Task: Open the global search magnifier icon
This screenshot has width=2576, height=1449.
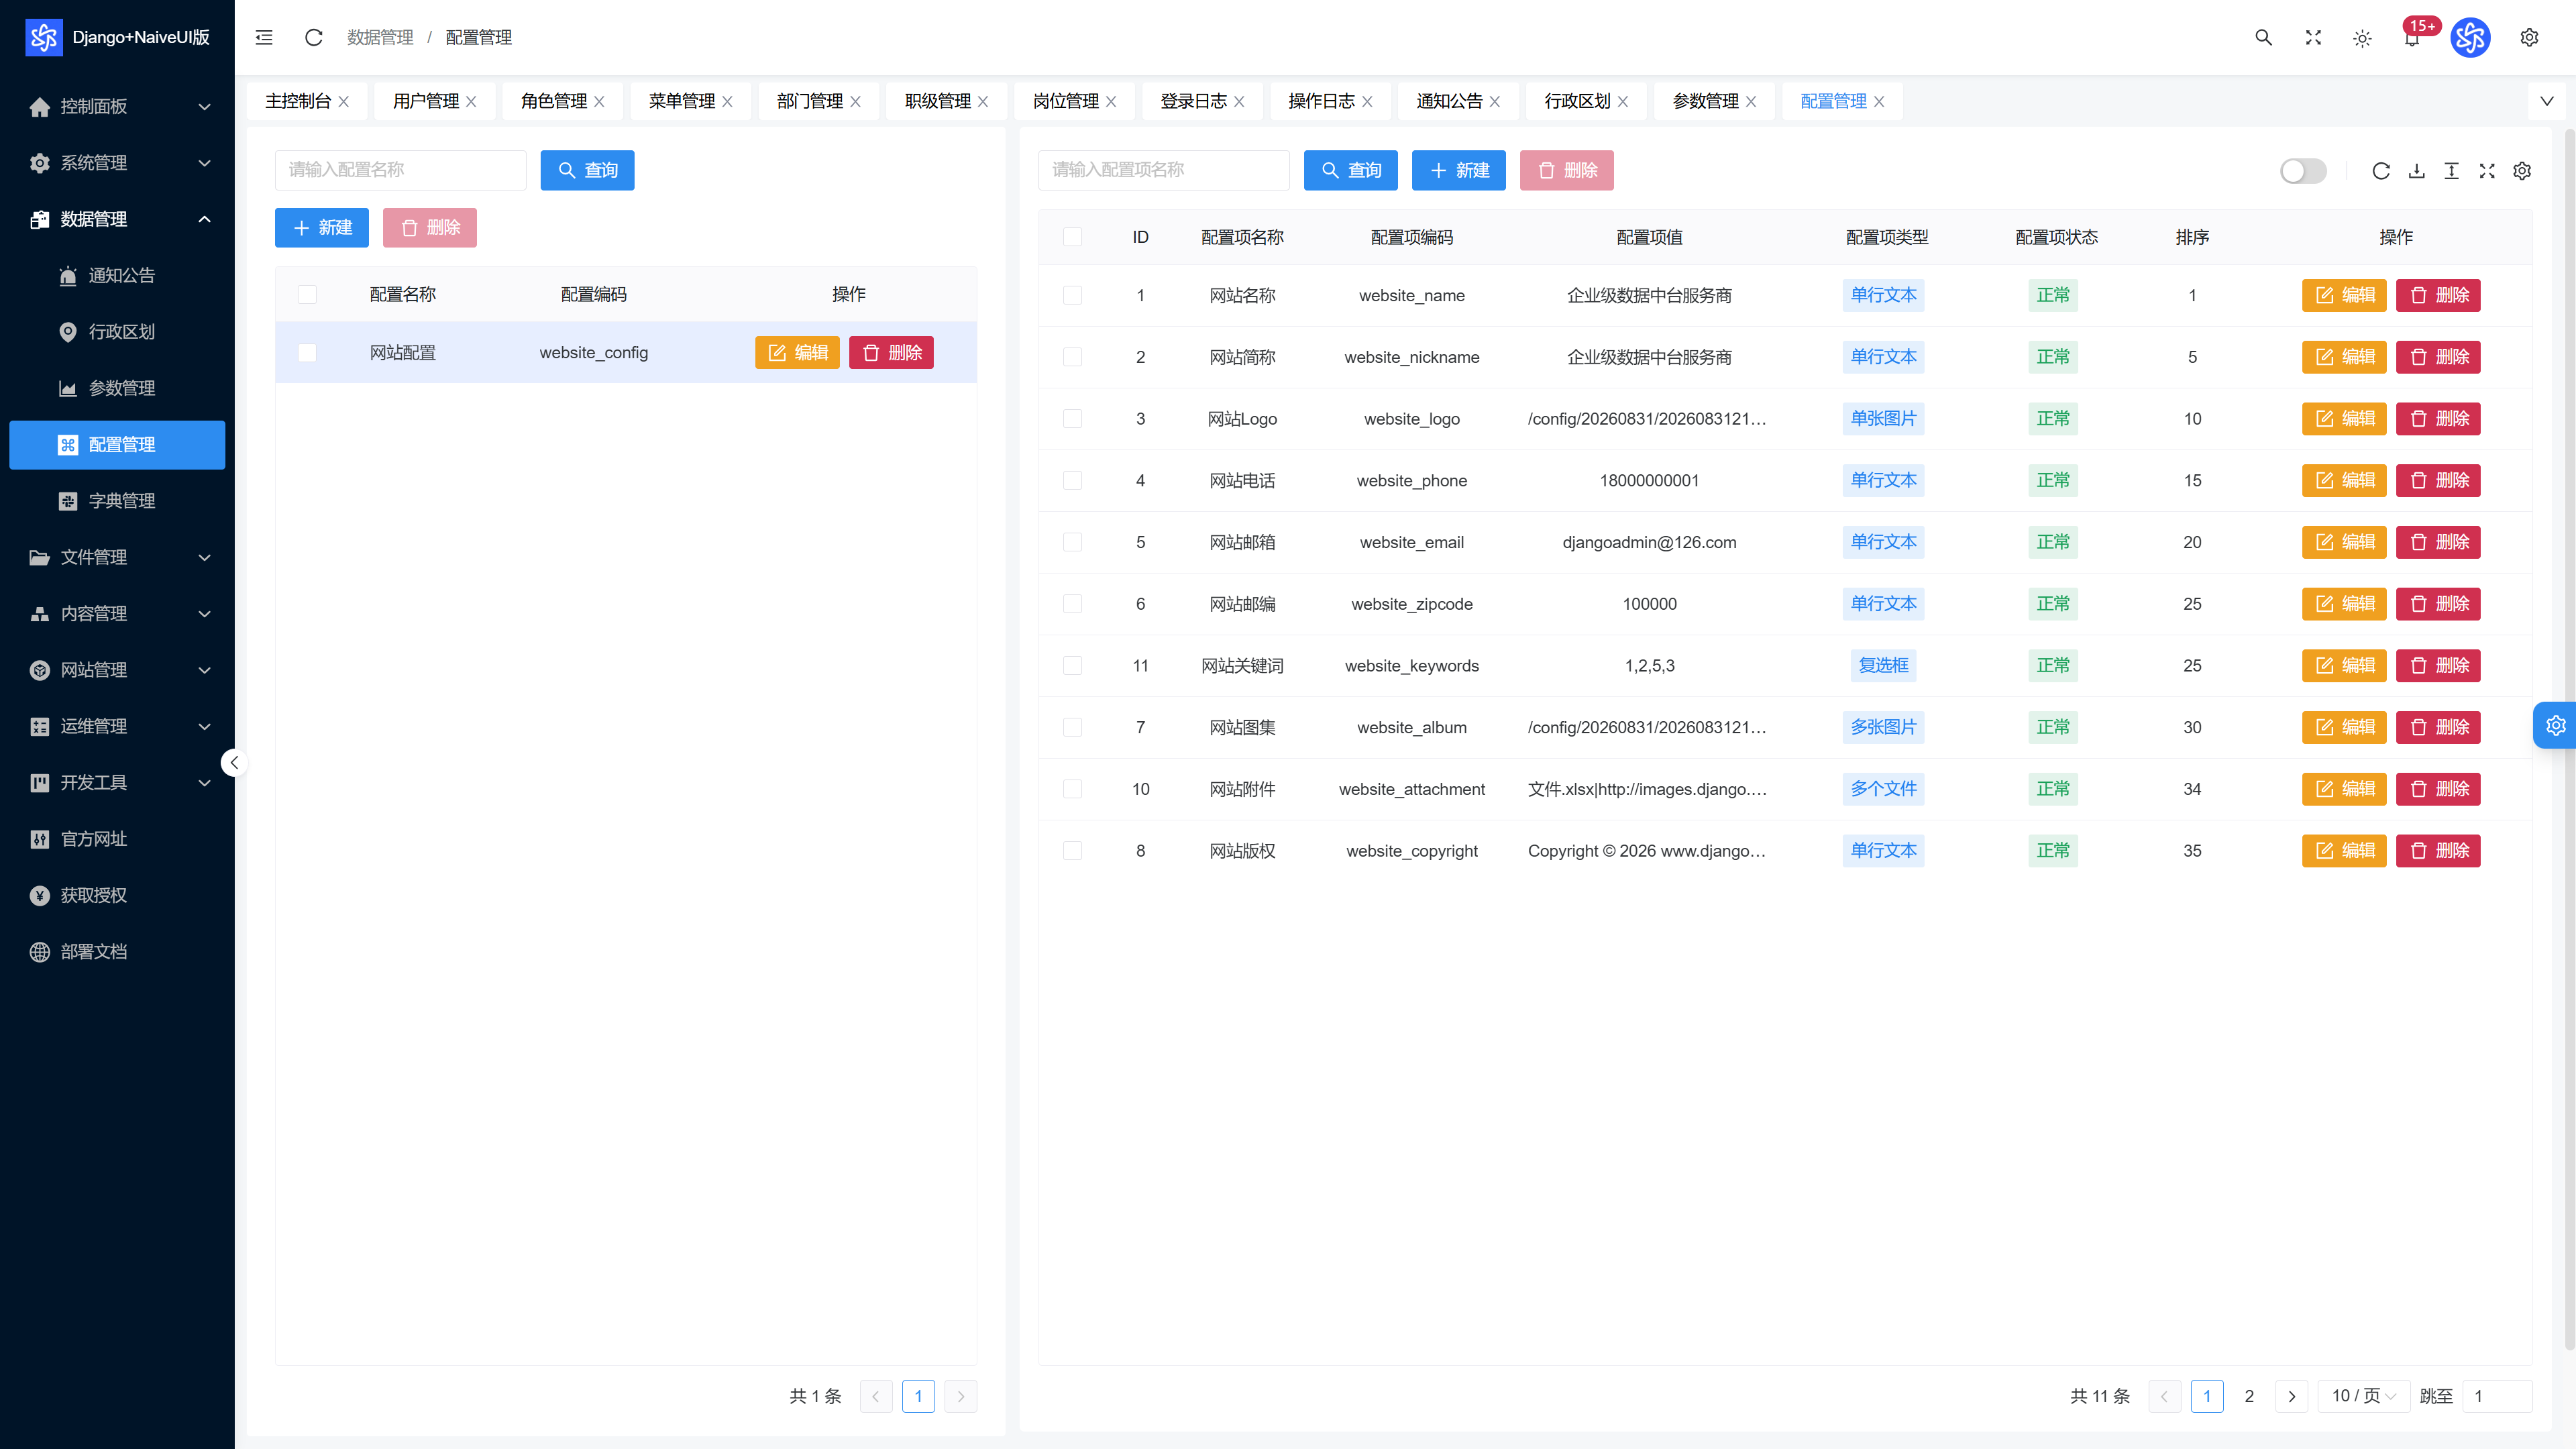Action: pyautogui.click(x=2263, y=37)
